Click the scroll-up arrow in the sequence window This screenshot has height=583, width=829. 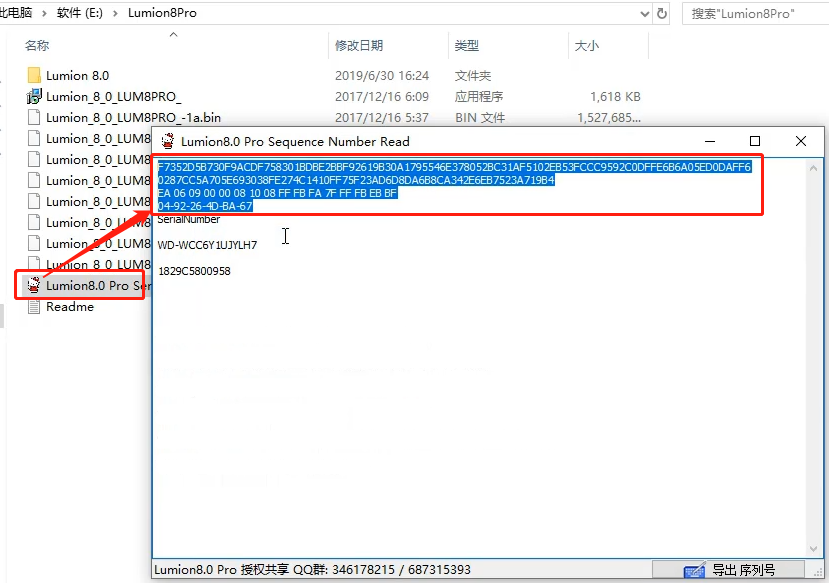click(x=813, y=169)
